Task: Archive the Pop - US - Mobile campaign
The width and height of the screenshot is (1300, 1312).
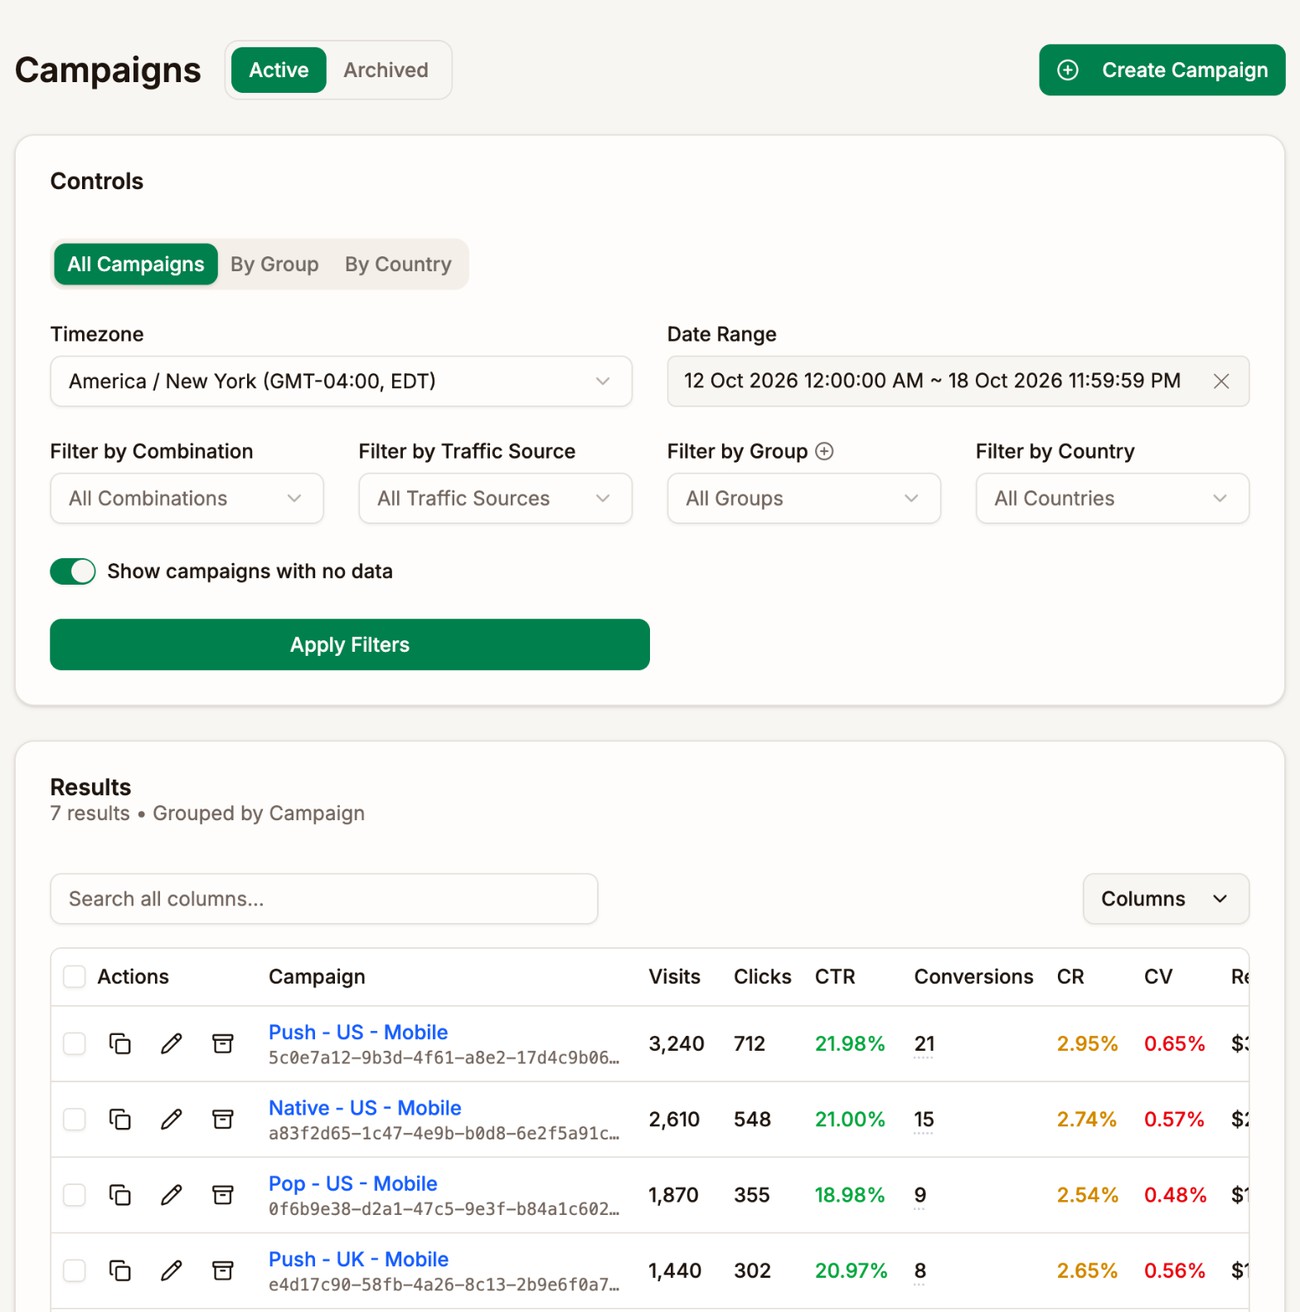Action: (223, 1194)
